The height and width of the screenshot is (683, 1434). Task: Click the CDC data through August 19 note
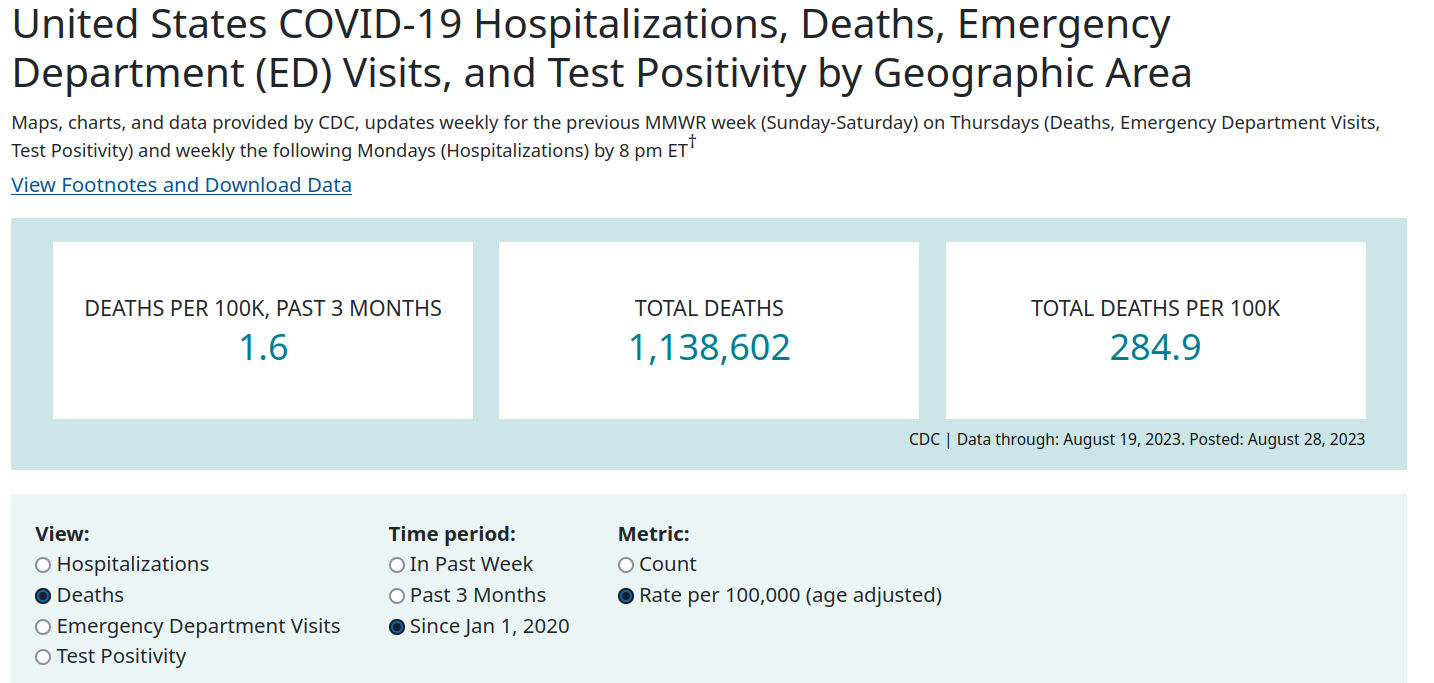pos(1136,439)
